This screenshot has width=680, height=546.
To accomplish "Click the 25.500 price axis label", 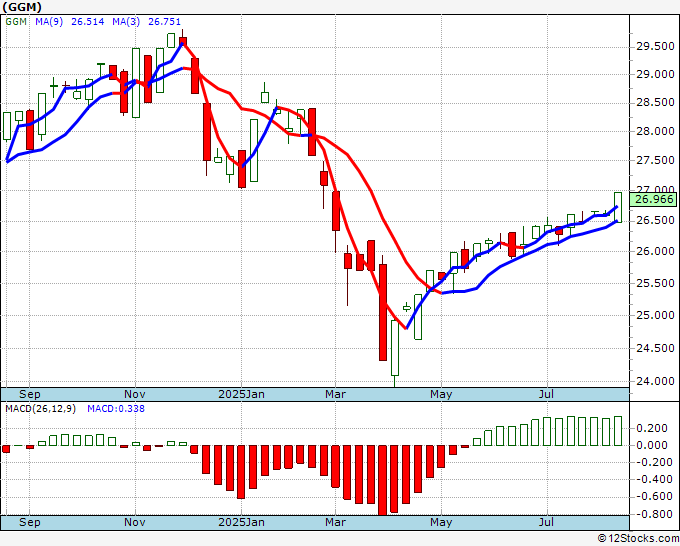I will 655,283.
